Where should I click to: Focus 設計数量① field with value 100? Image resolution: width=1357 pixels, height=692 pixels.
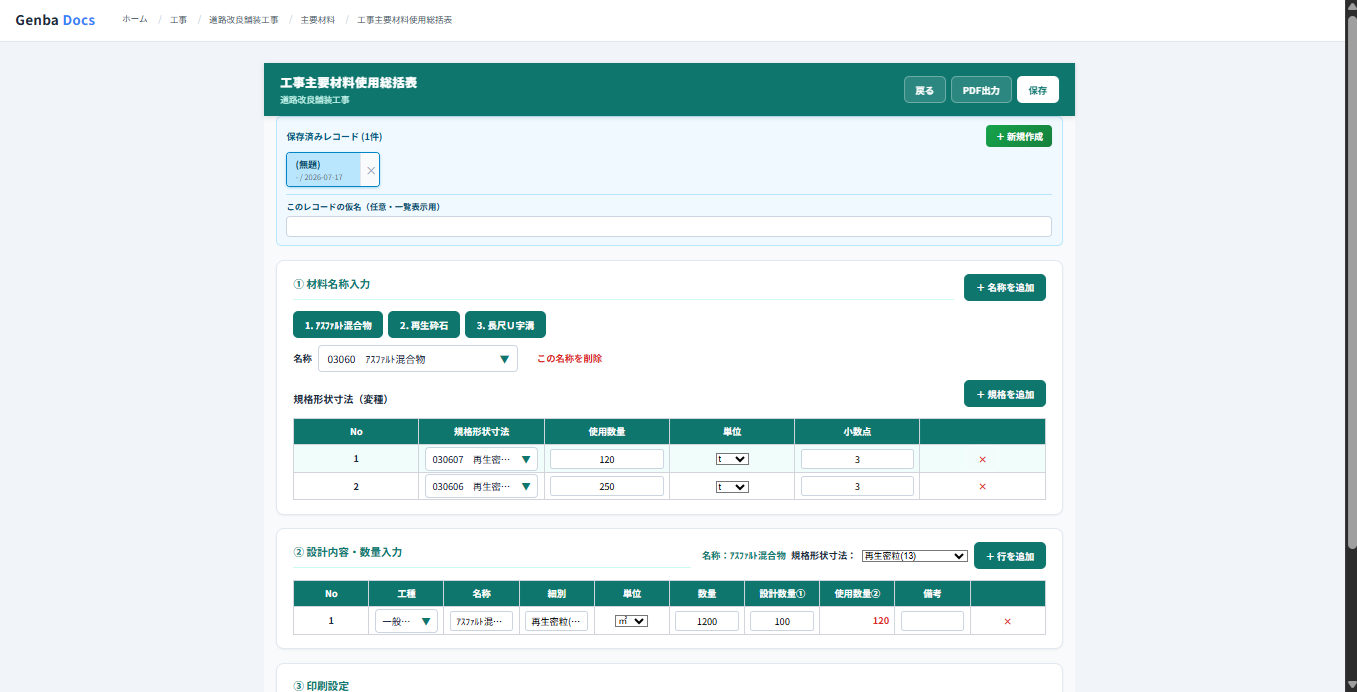tap(782, 621)
